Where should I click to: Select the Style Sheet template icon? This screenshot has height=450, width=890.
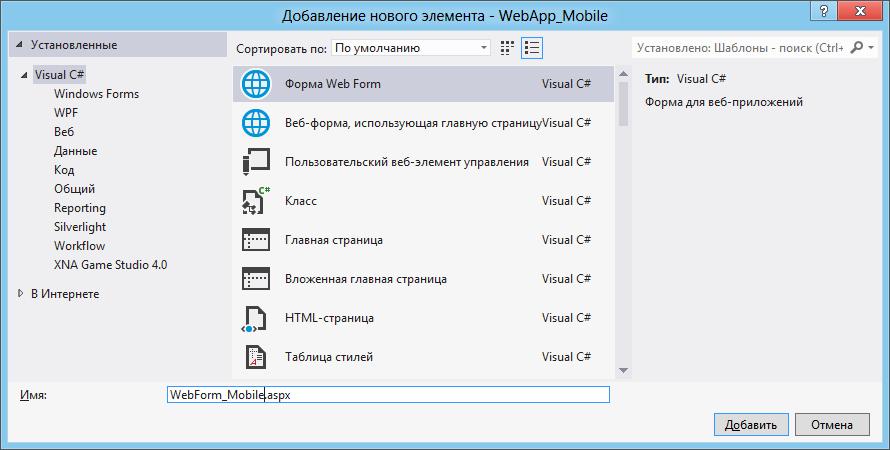257,357
